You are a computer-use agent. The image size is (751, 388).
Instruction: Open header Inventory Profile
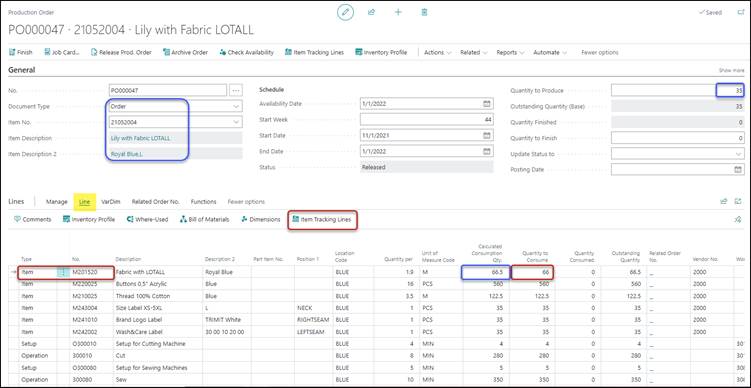(381, 52)
